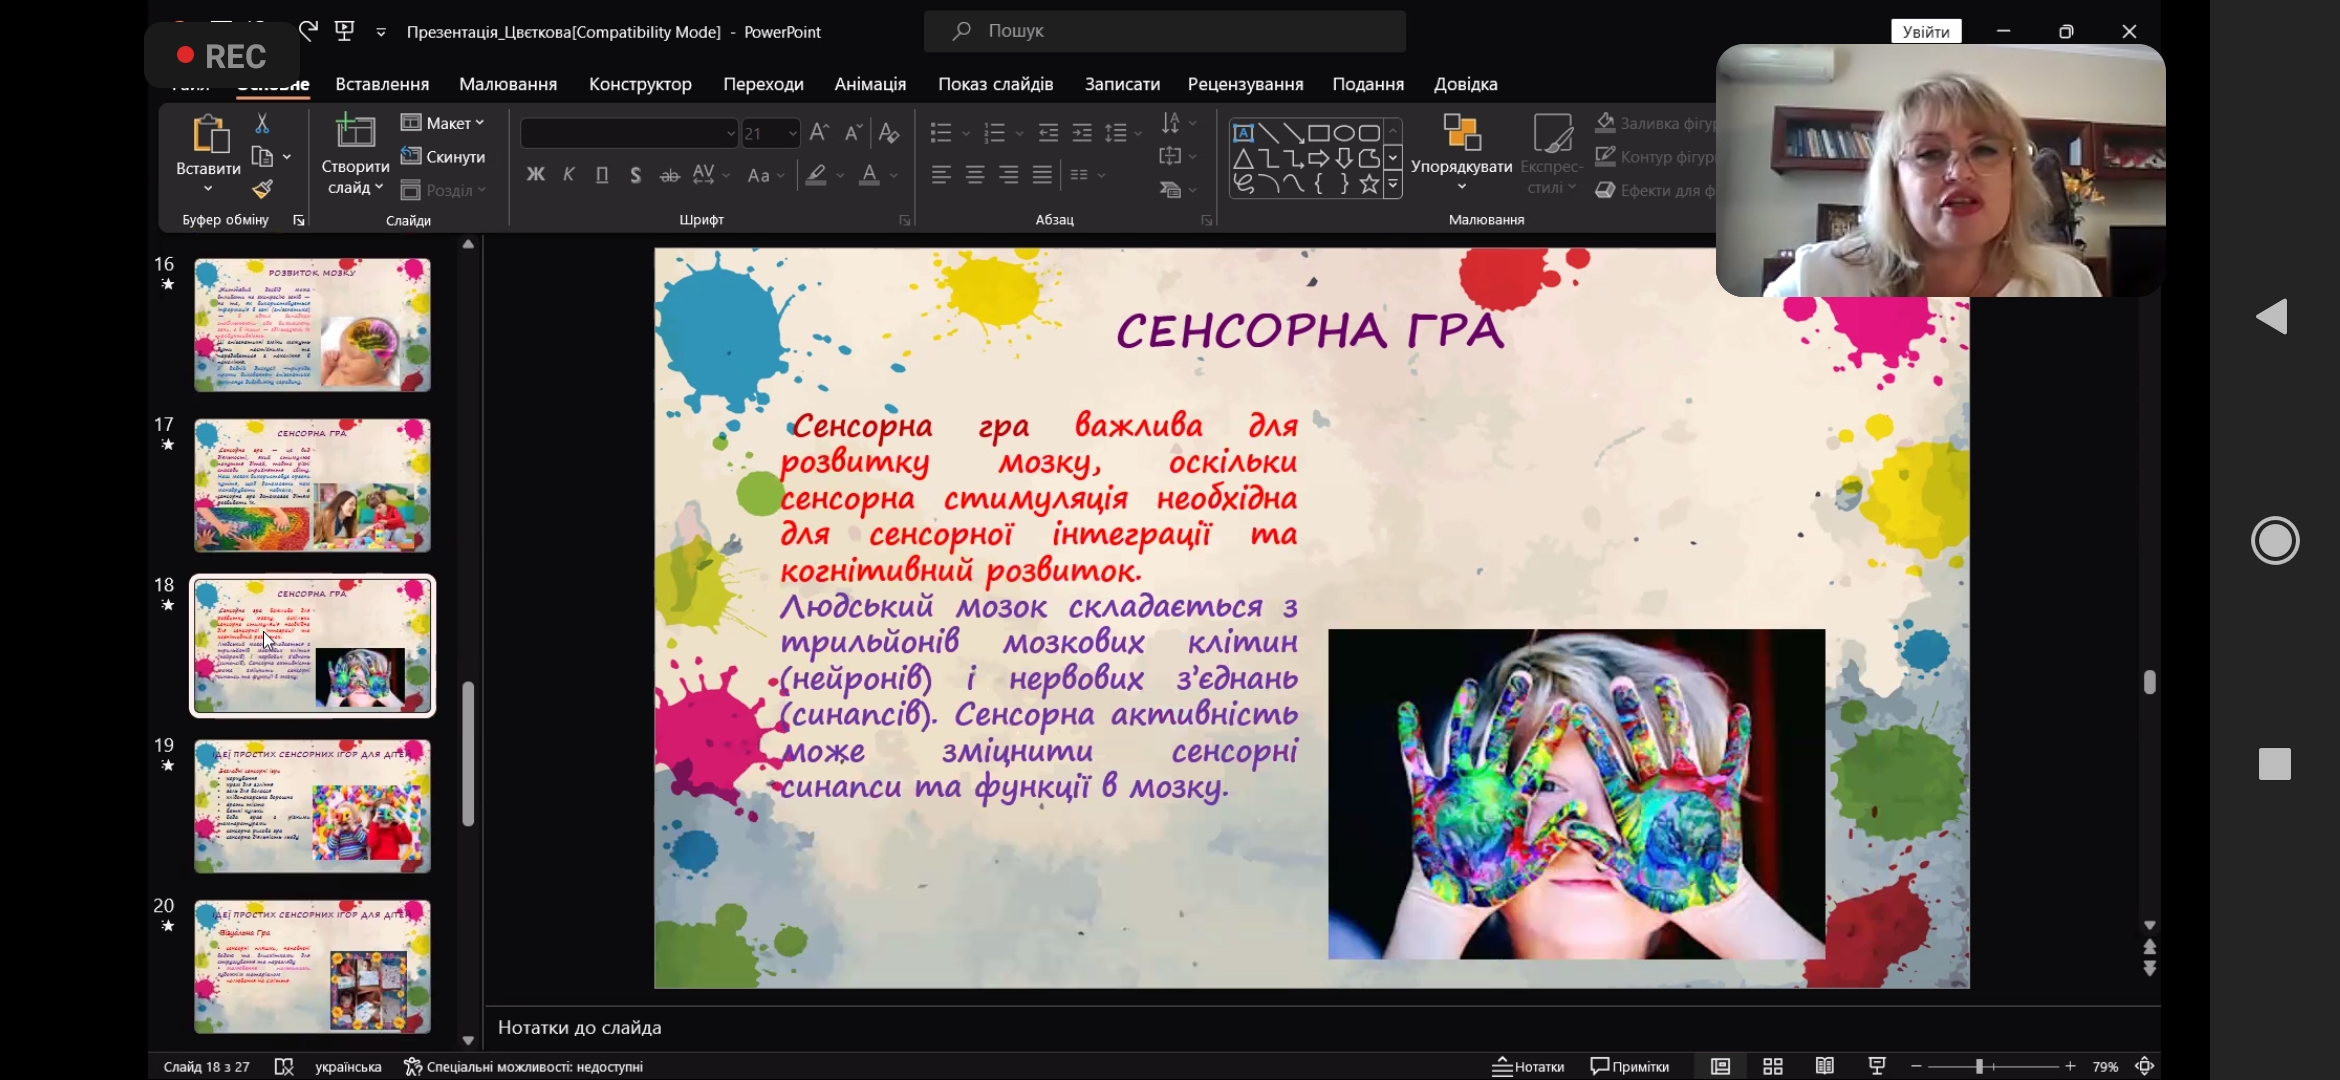Toggle italic (К) formatting
Screen dimensions: 2340x1080
coord(568,175)
